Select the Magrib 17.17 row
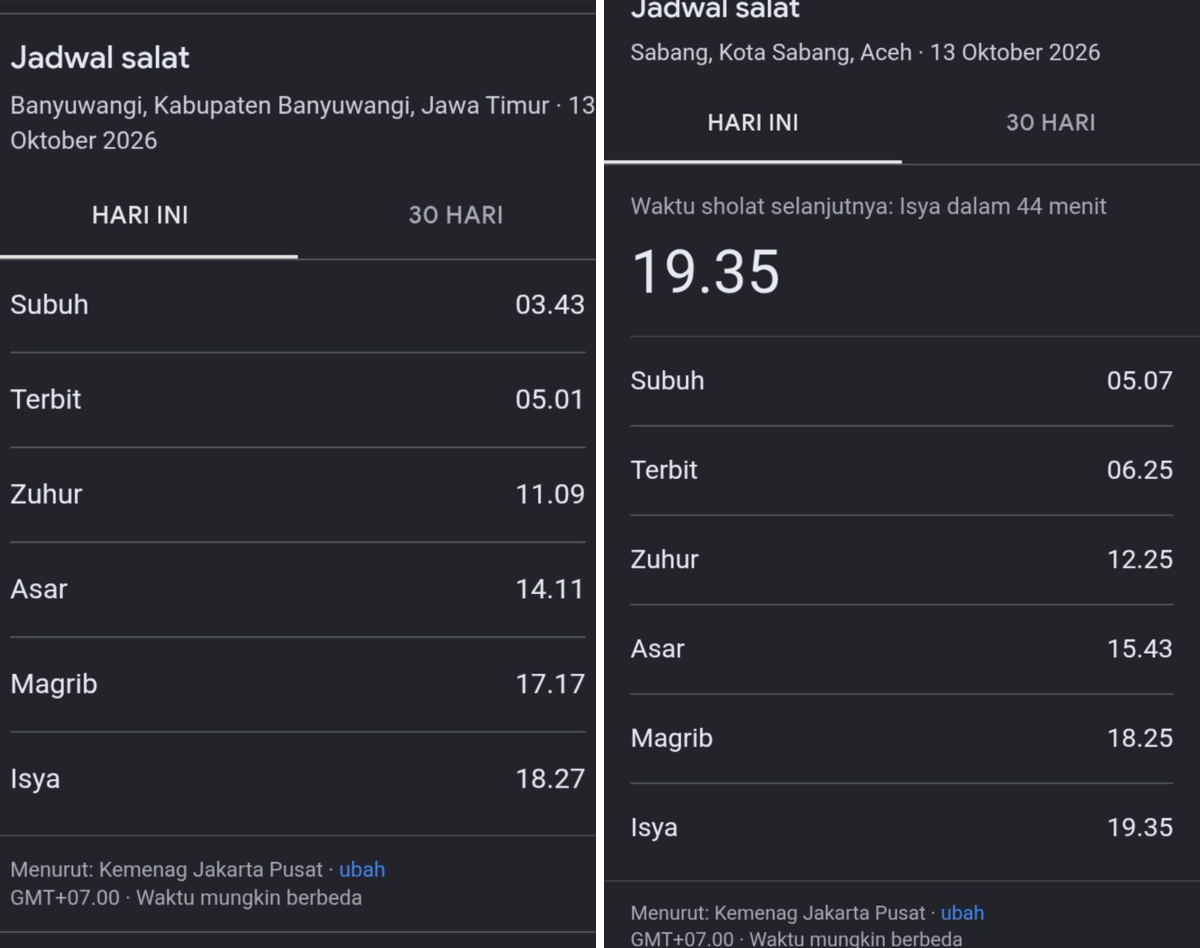This screenshot has height=948, width=1200. pos(298,684)
